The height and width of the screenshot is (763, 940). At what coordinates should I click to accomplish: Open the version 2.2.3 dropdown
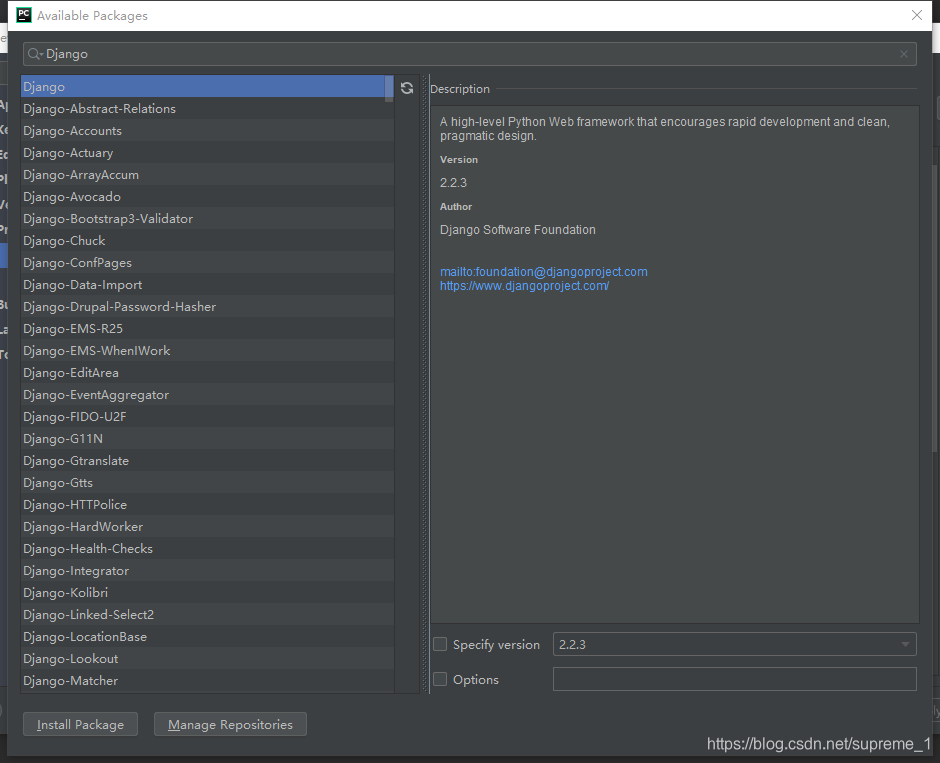(x=734, y=644)
